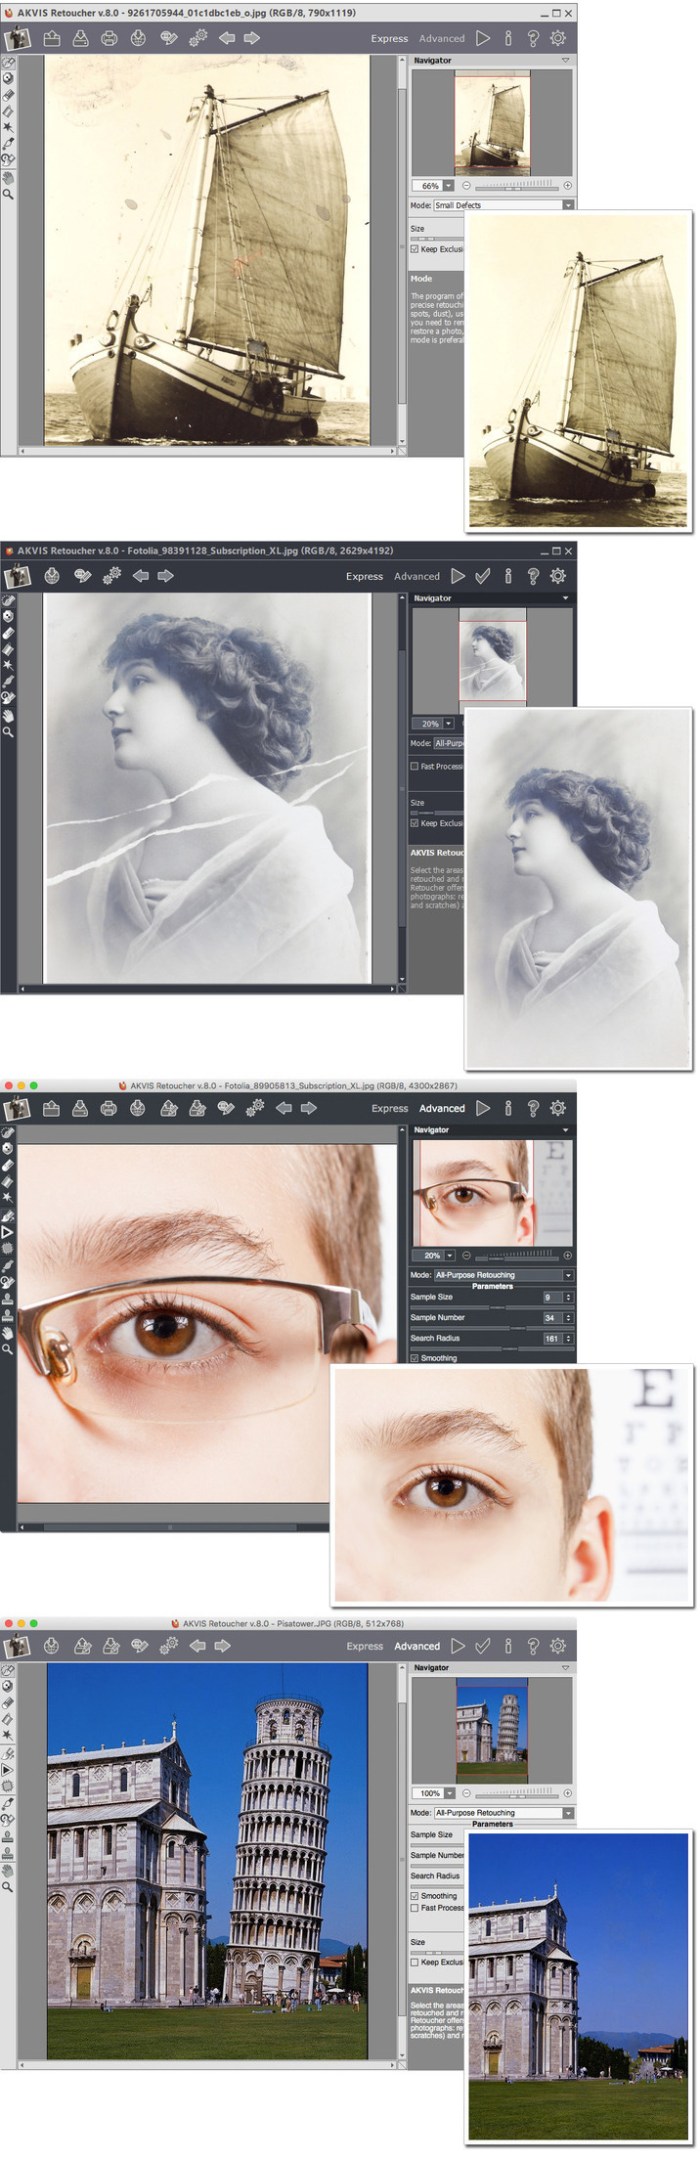The image size is (700, 2161).
Task: Switch to Express tab in eye photo window
Action: pyautogui.click(x=389, y=1108)
